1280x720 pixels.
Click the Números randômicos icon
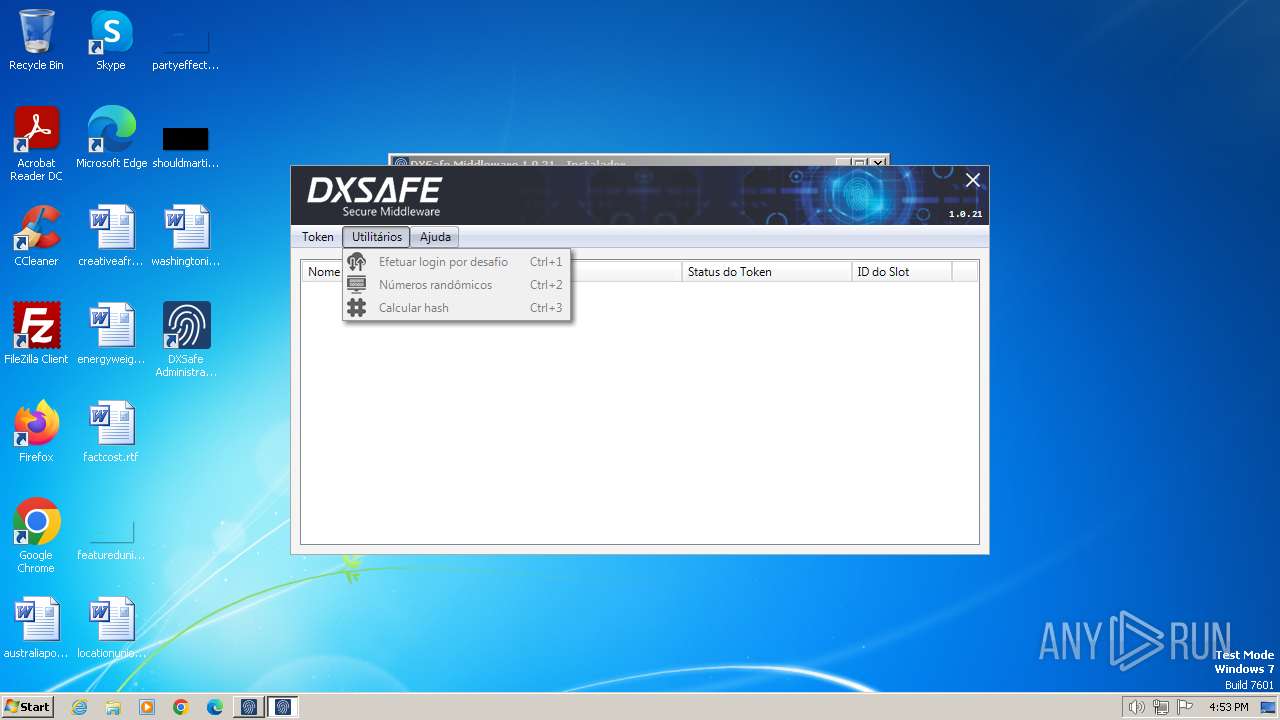357,285
